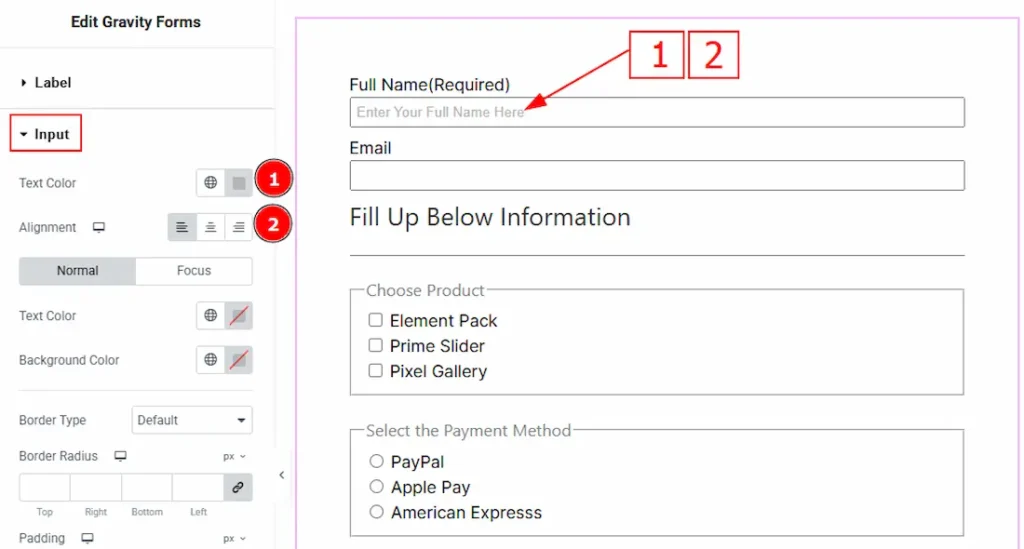Tick the Pixel Gallery checkbox
The width and height of the screenshot is (1024, 549).
tap(376, 370)
